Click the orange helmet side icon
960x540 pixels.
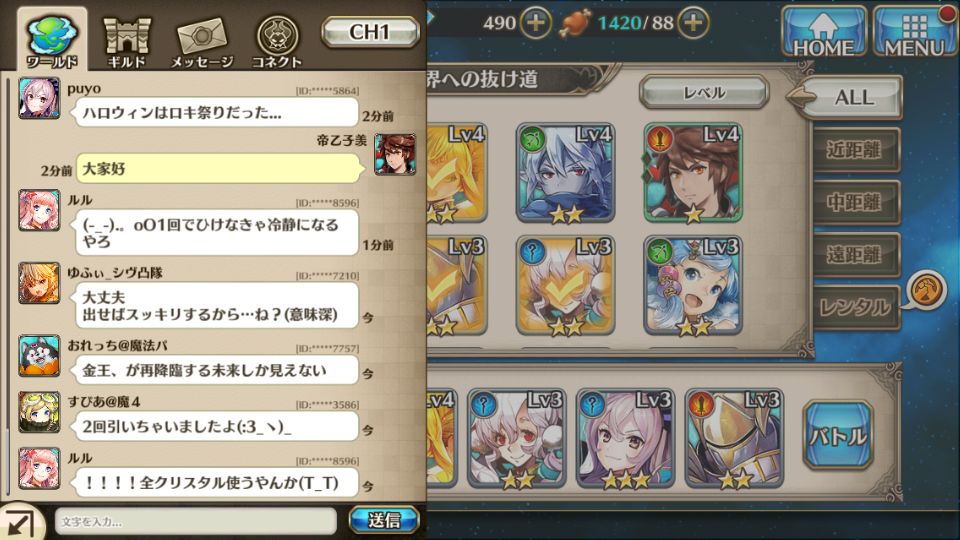924,291
